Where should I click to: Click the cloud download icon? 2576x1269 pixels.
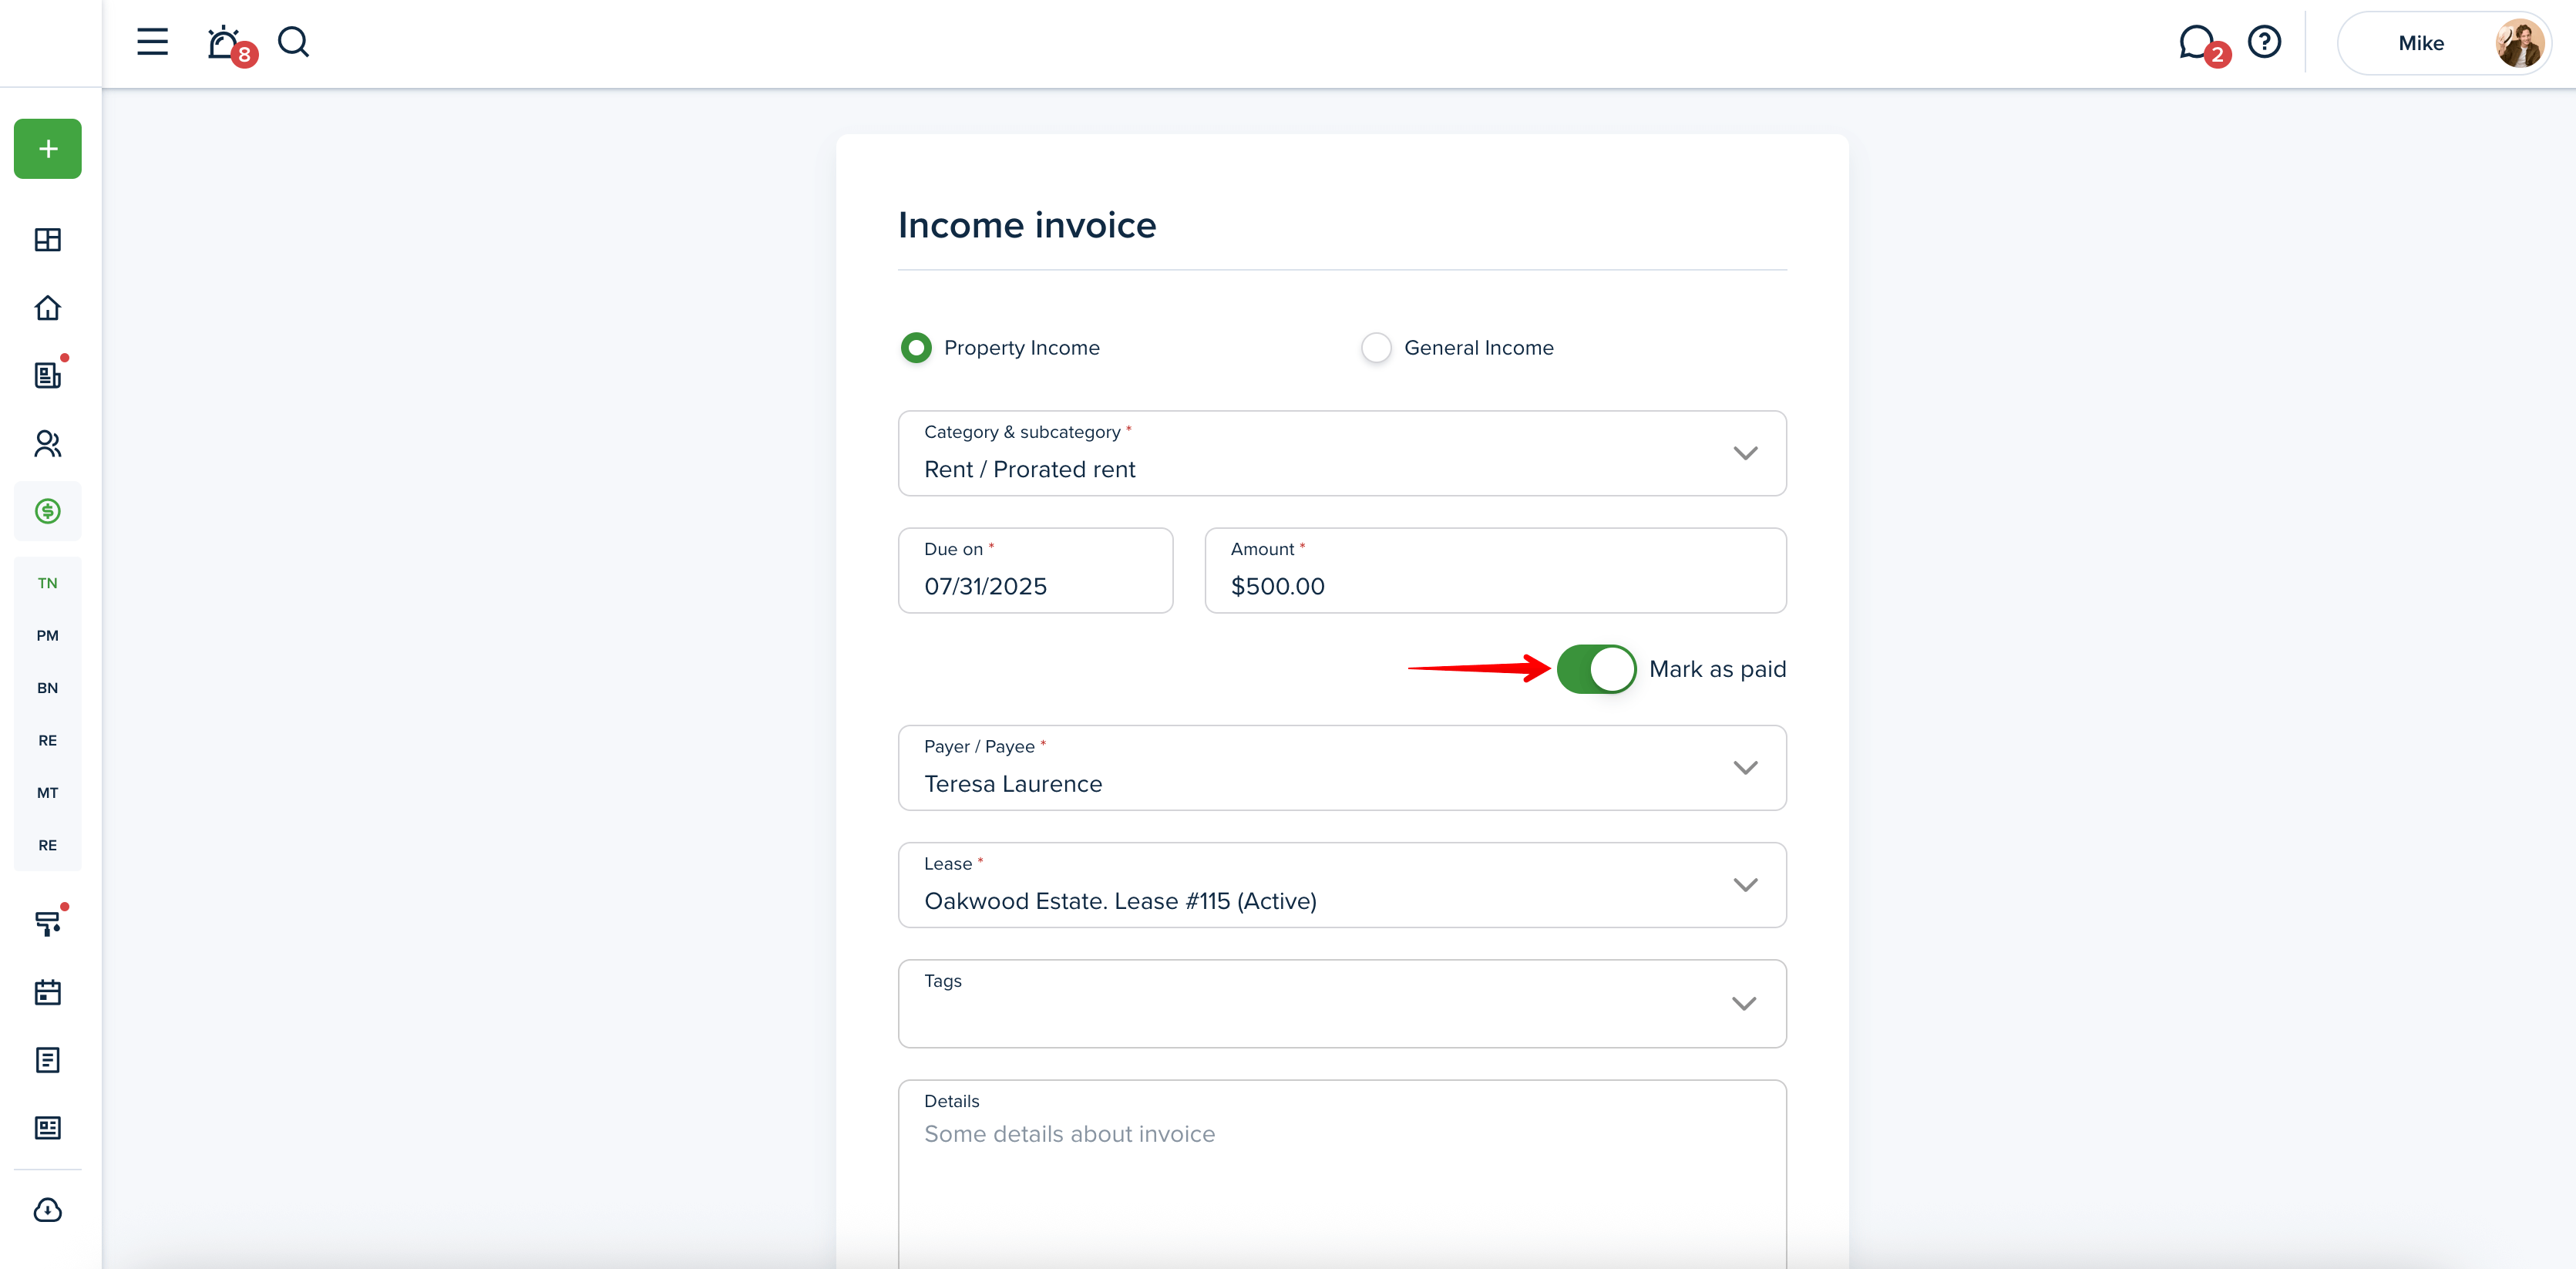coord(48,1210)
